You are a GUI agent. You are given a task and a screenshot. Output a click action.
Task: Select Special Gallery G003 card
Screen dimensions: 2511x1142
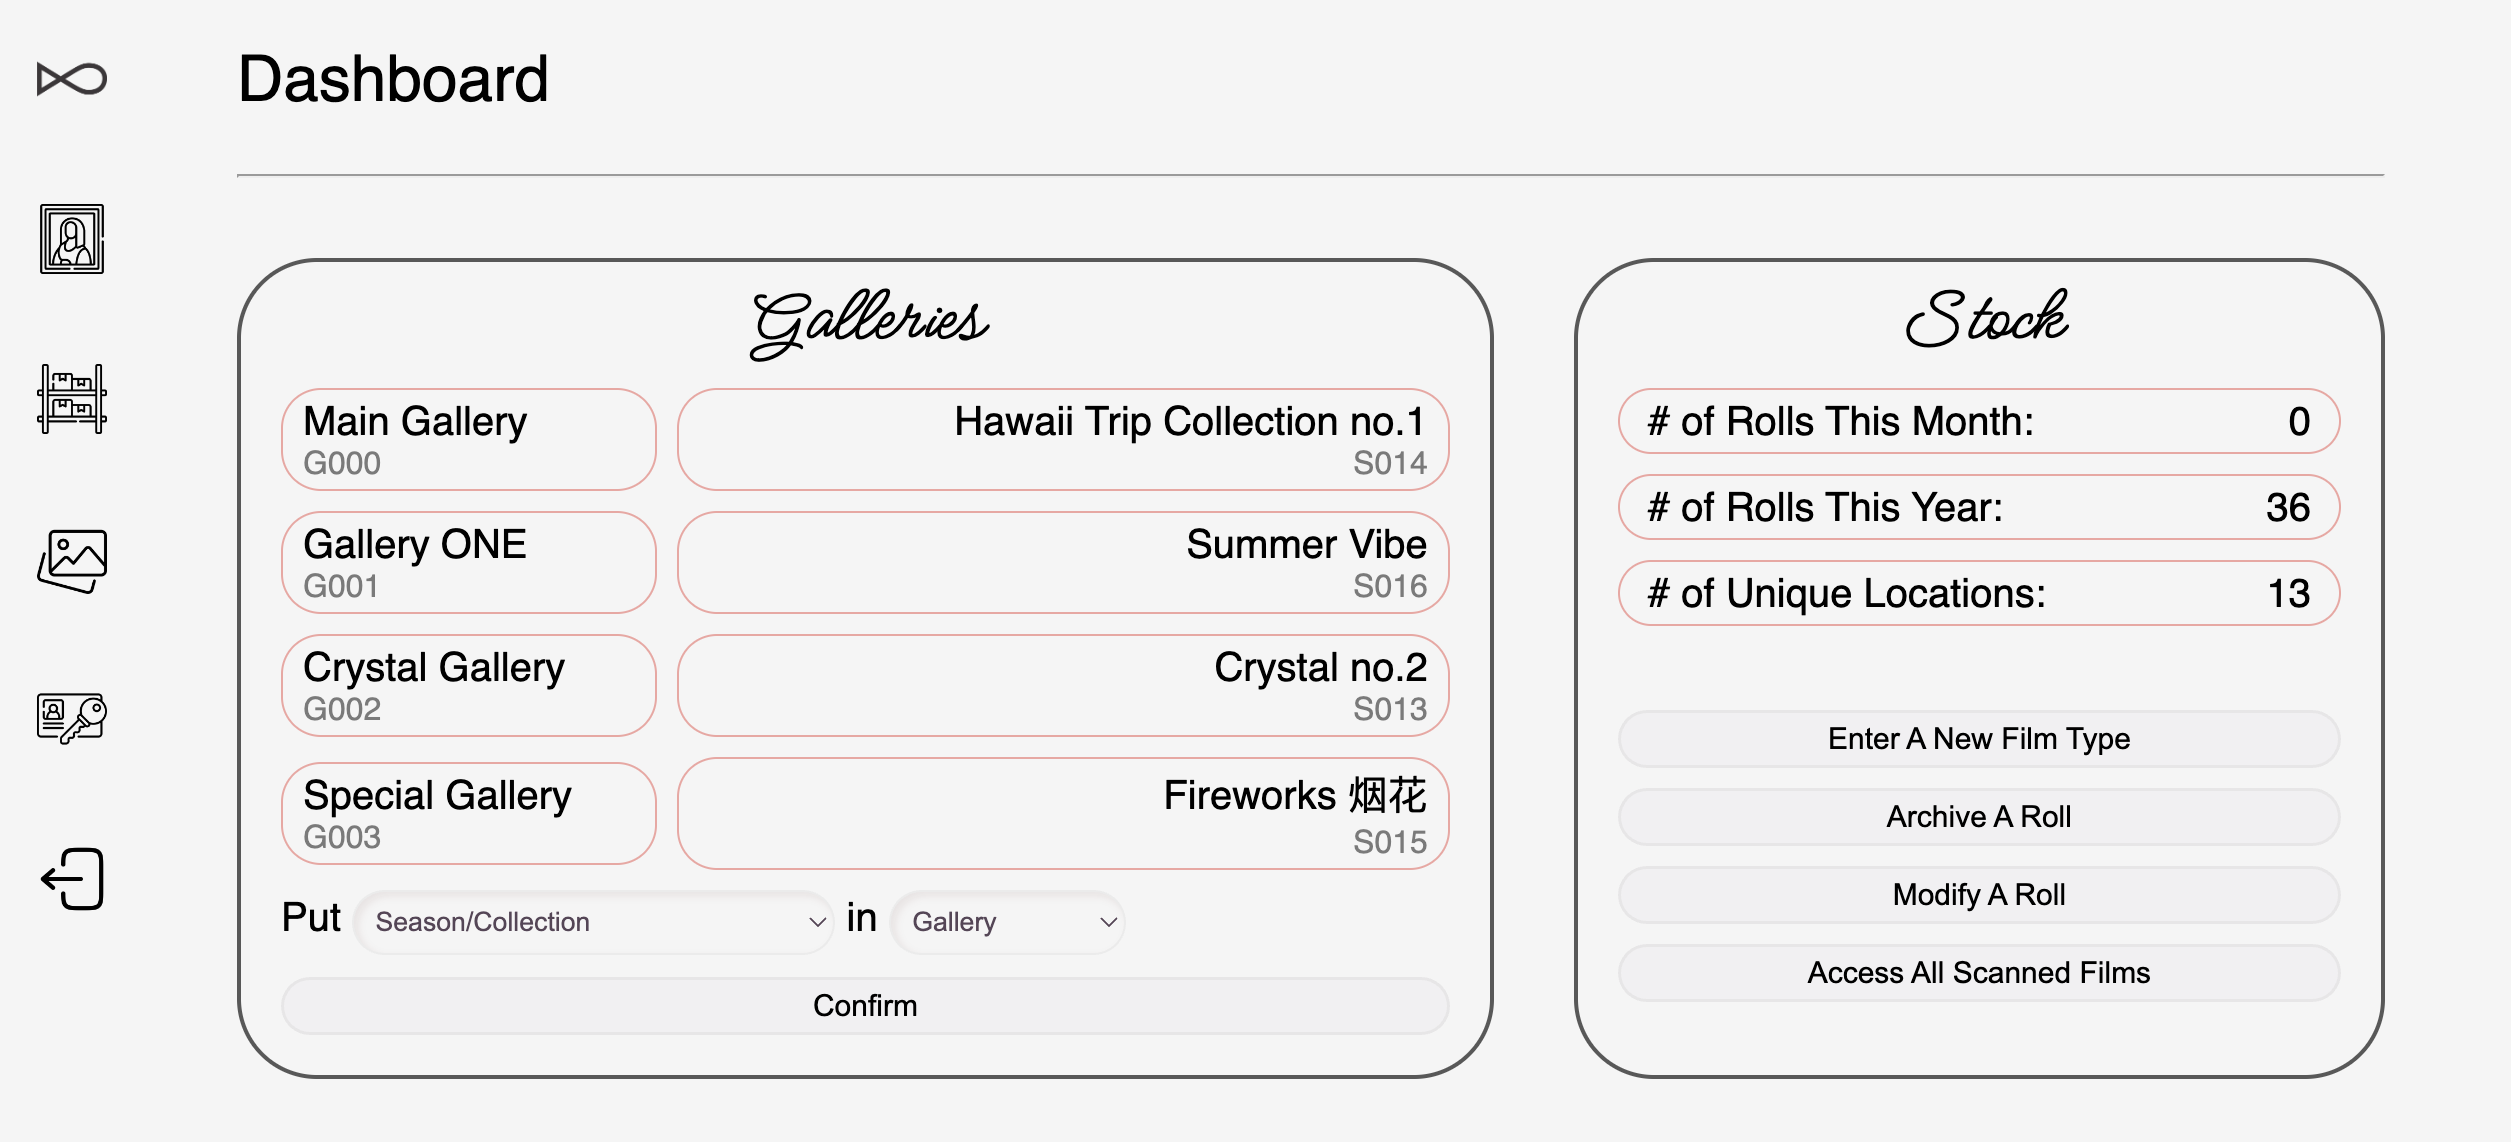point(469,814)
